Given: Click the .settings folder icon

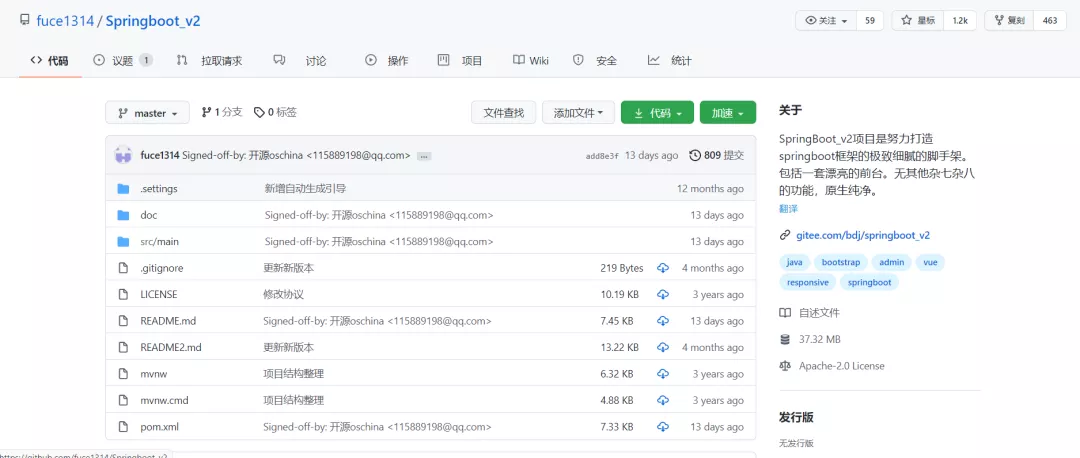Looking at the screenshot, I should [x=123, y=189].
